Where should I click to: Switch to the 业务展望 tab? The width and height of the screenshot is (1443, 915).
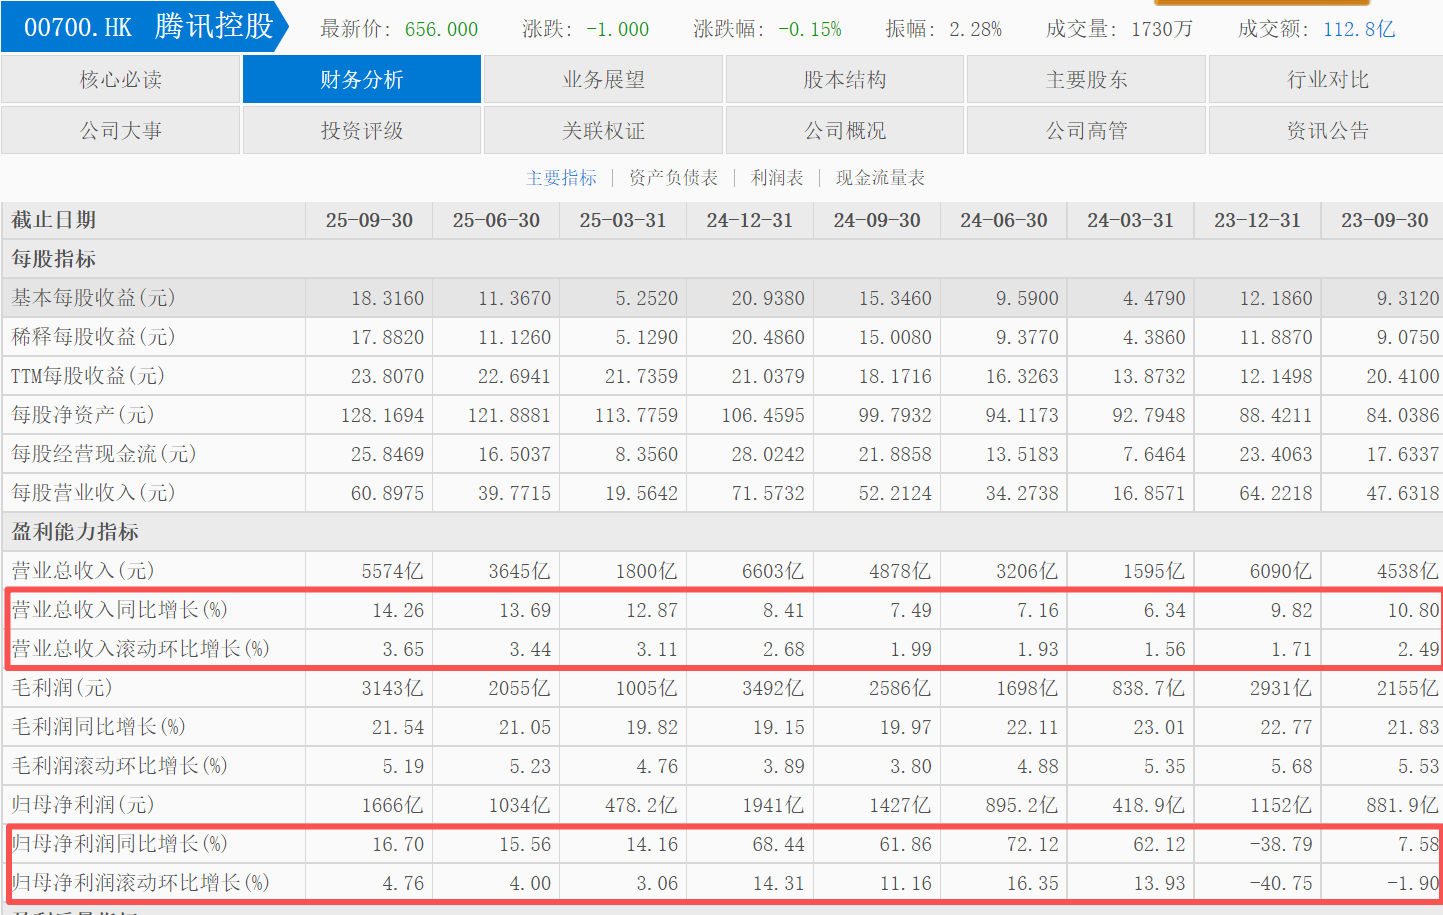coord(604,79)
